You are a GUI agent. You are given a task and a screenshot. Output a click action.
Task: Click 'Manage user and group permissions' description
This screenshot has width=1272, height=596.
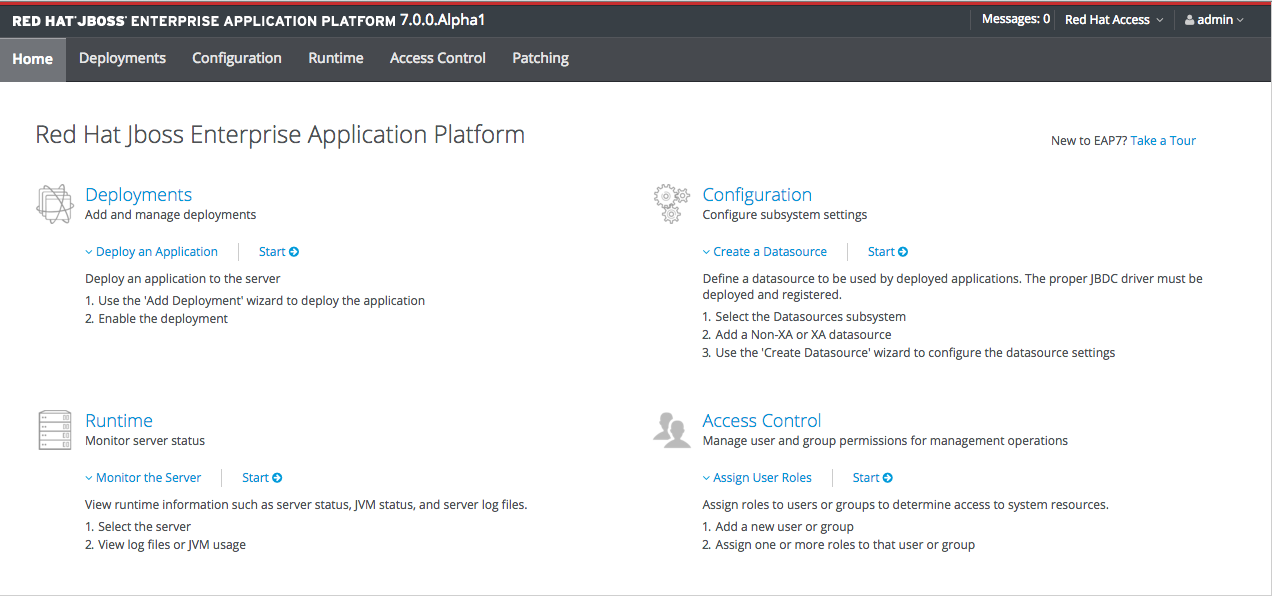point(885,441)
